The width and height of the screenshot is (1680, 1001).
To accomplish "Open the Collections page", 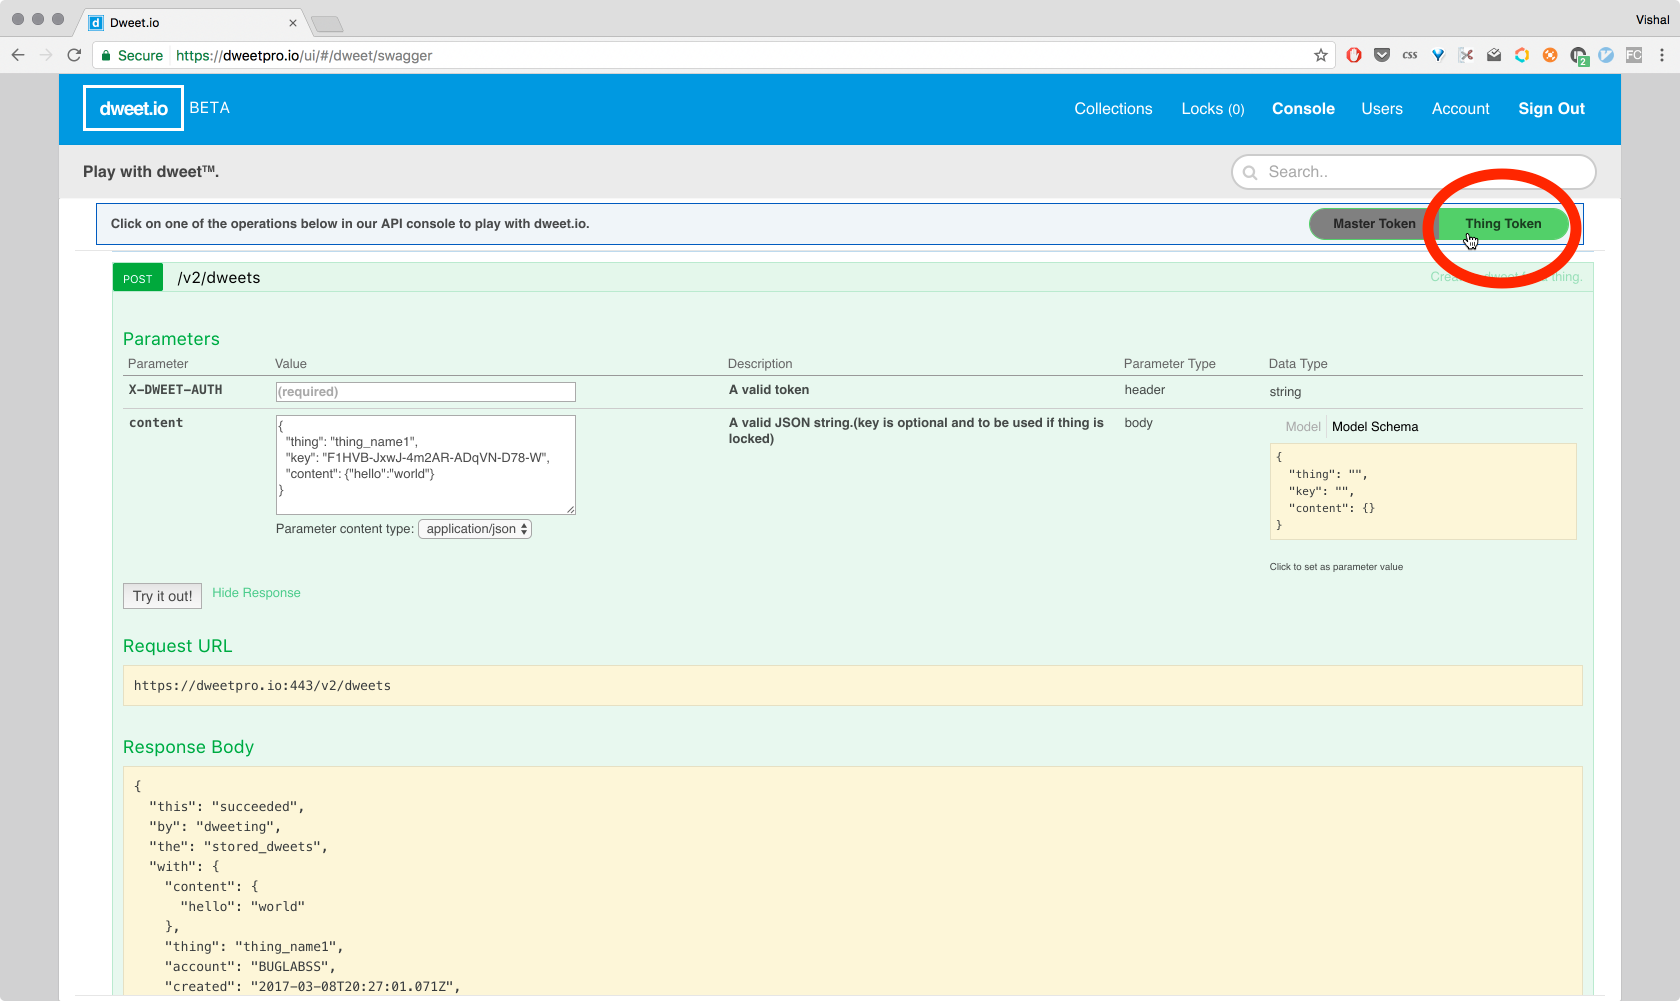I will pos(1113,108).
